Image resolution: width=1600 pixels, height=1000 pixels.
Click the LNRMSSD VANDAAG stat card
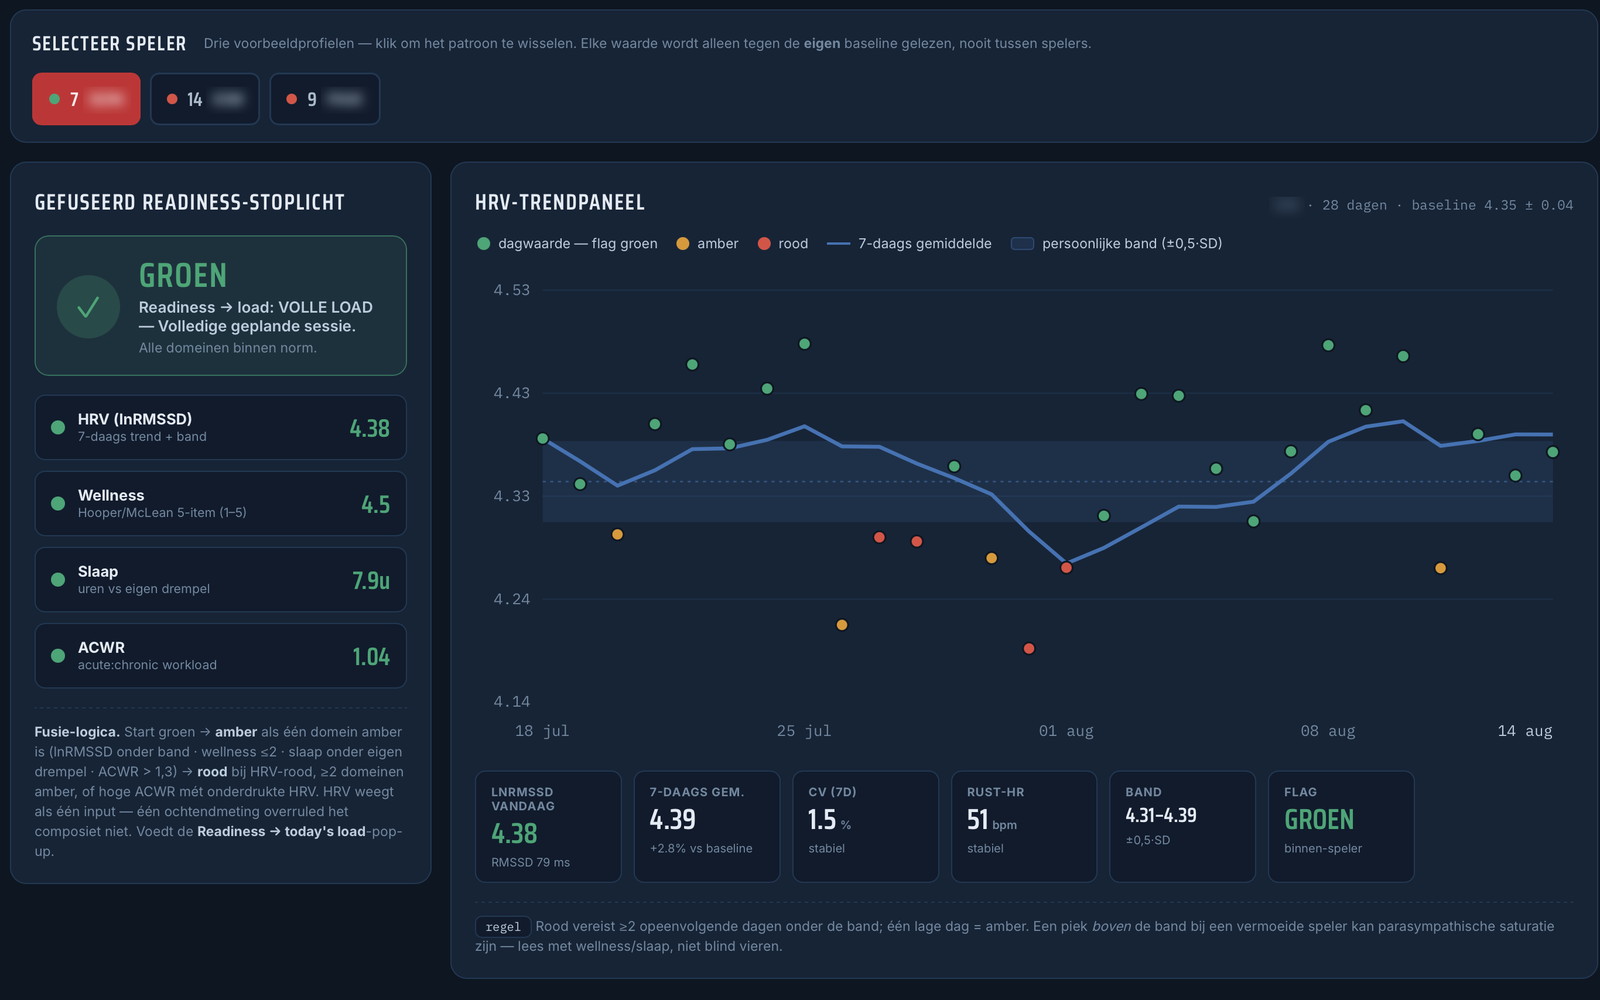tap(548, 826)
